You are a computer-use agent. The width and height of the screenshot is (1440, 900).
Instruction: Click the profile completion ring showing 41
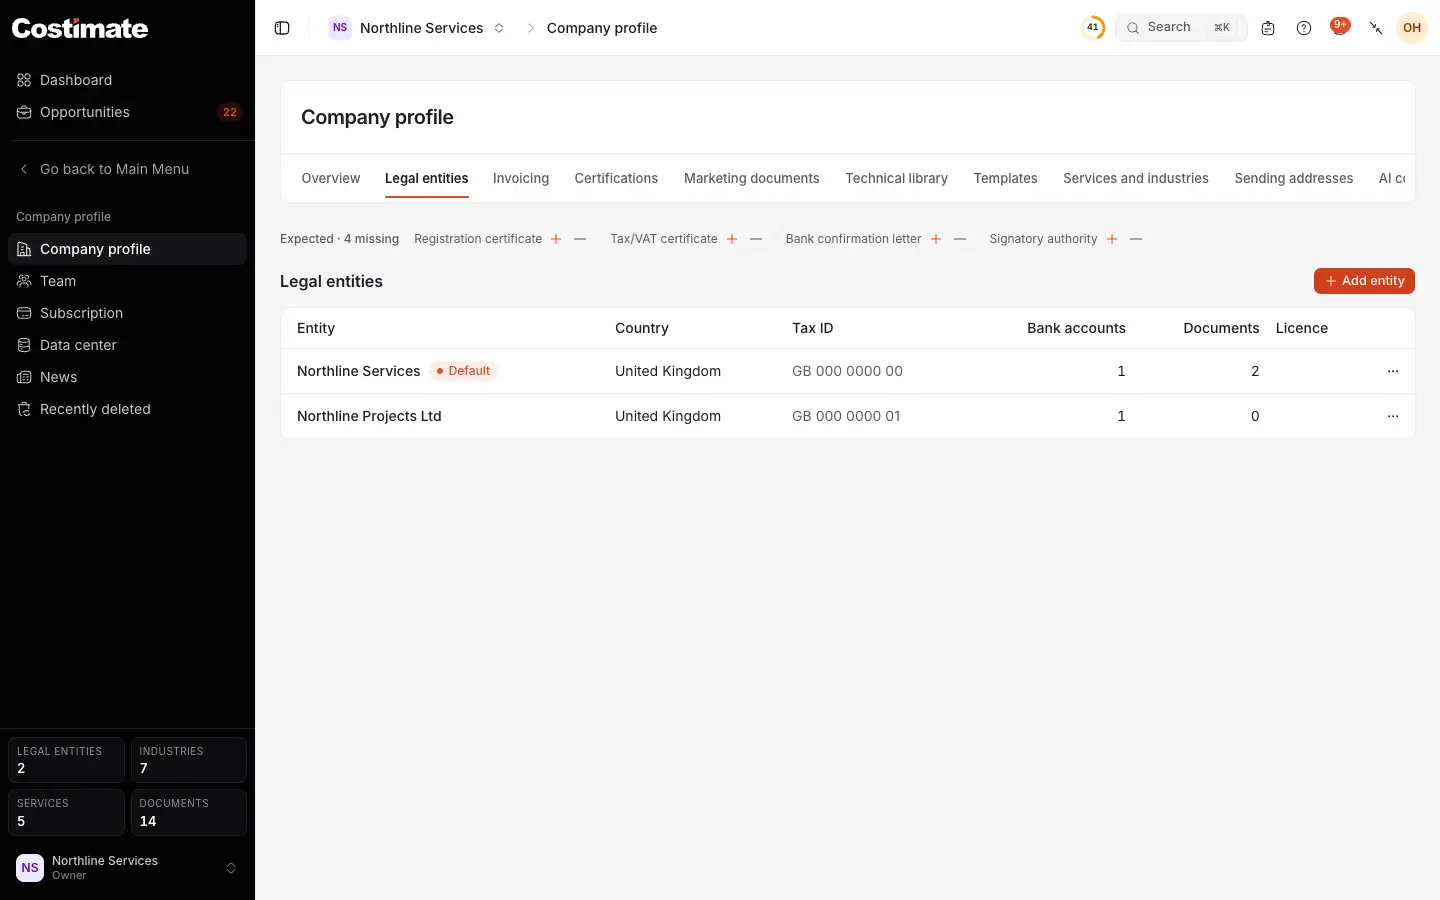click(1093, 28)
